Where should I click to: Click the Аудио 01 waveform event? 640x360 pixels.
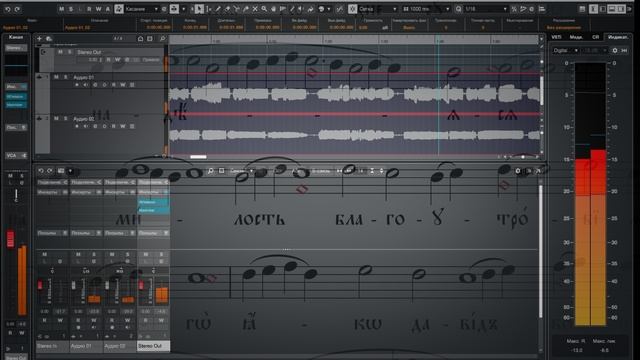pyautogui.click(x=354, y=93)
